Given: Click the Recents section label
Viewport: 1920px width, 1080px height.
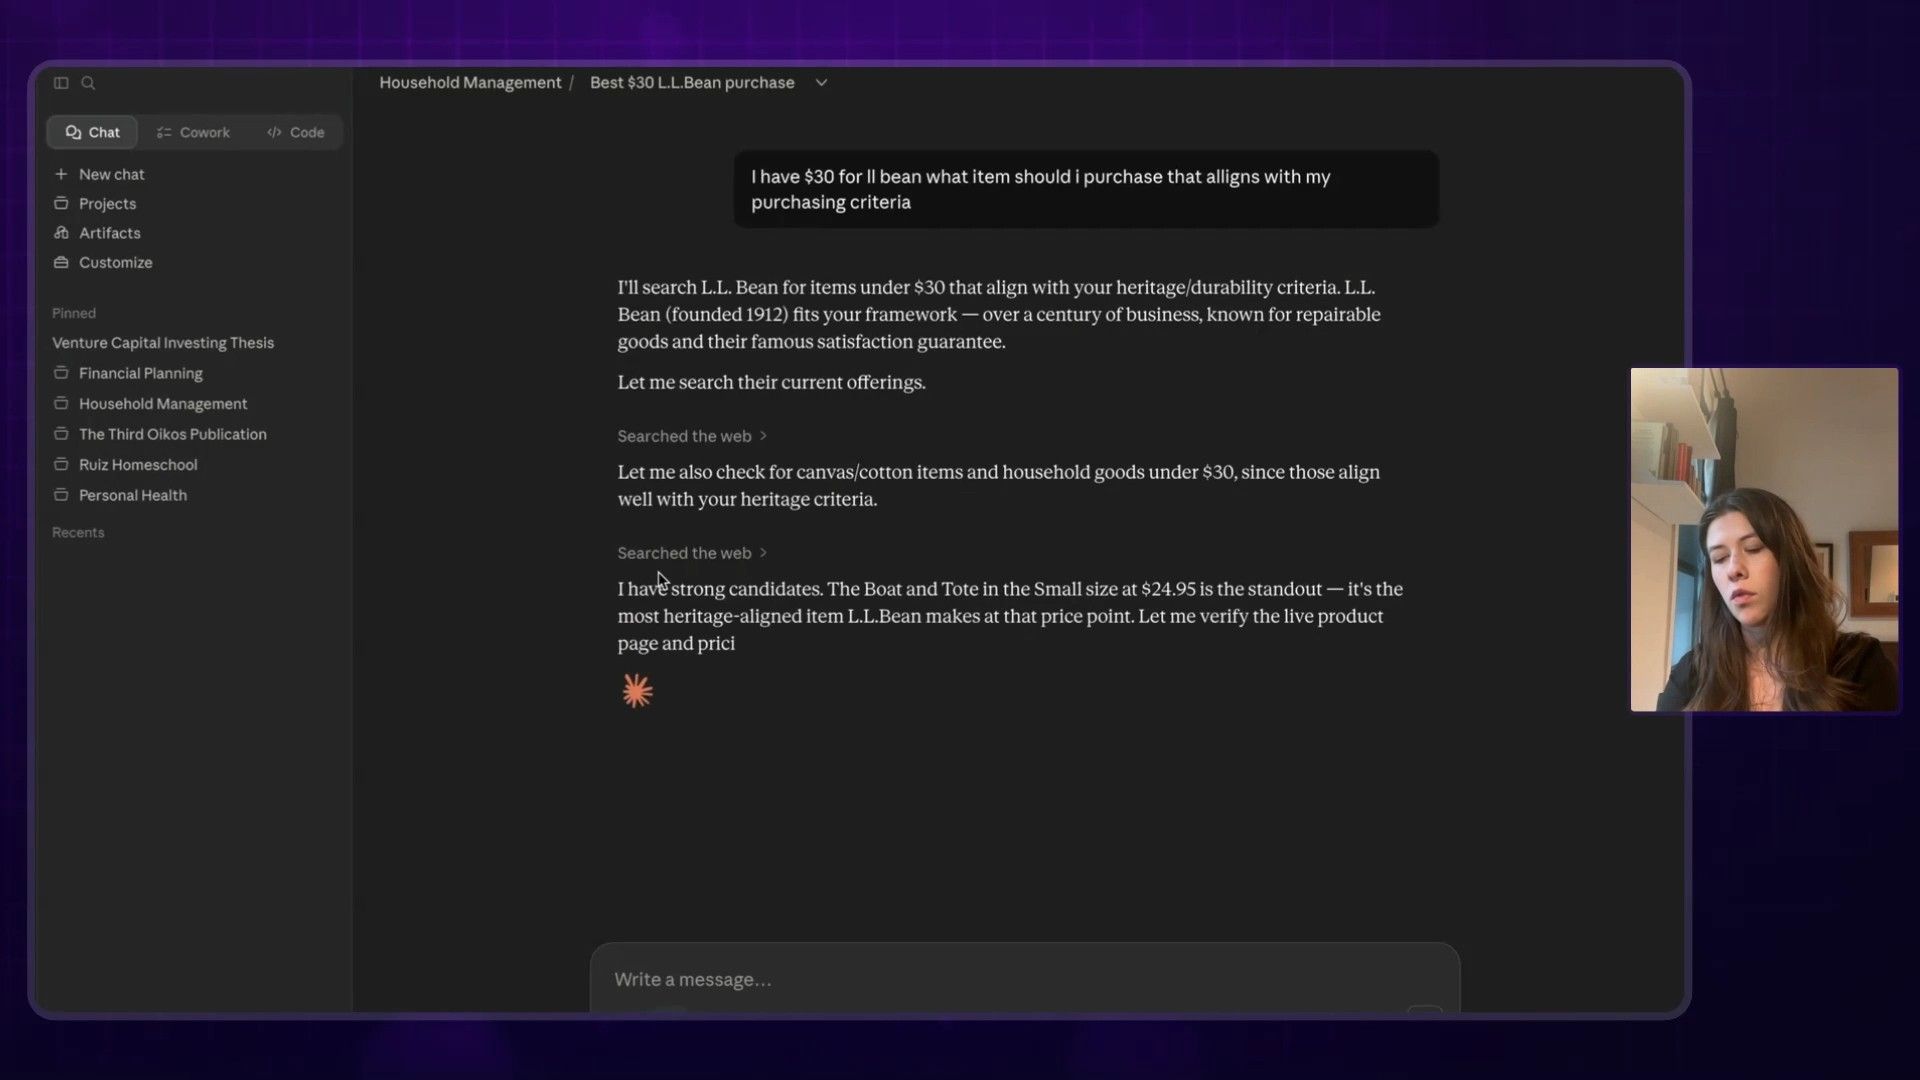Looking at the screenshot, I should (x=78, y=532).
